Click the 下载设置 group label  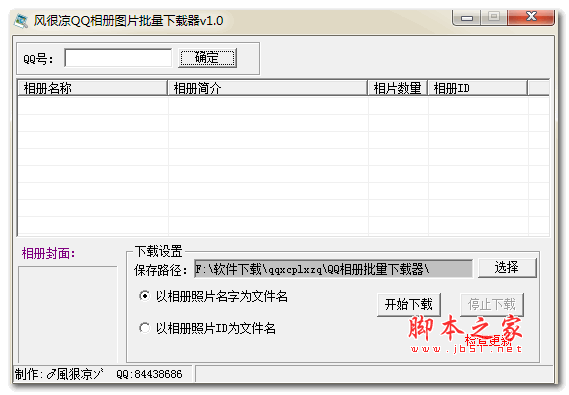point(159,251)
